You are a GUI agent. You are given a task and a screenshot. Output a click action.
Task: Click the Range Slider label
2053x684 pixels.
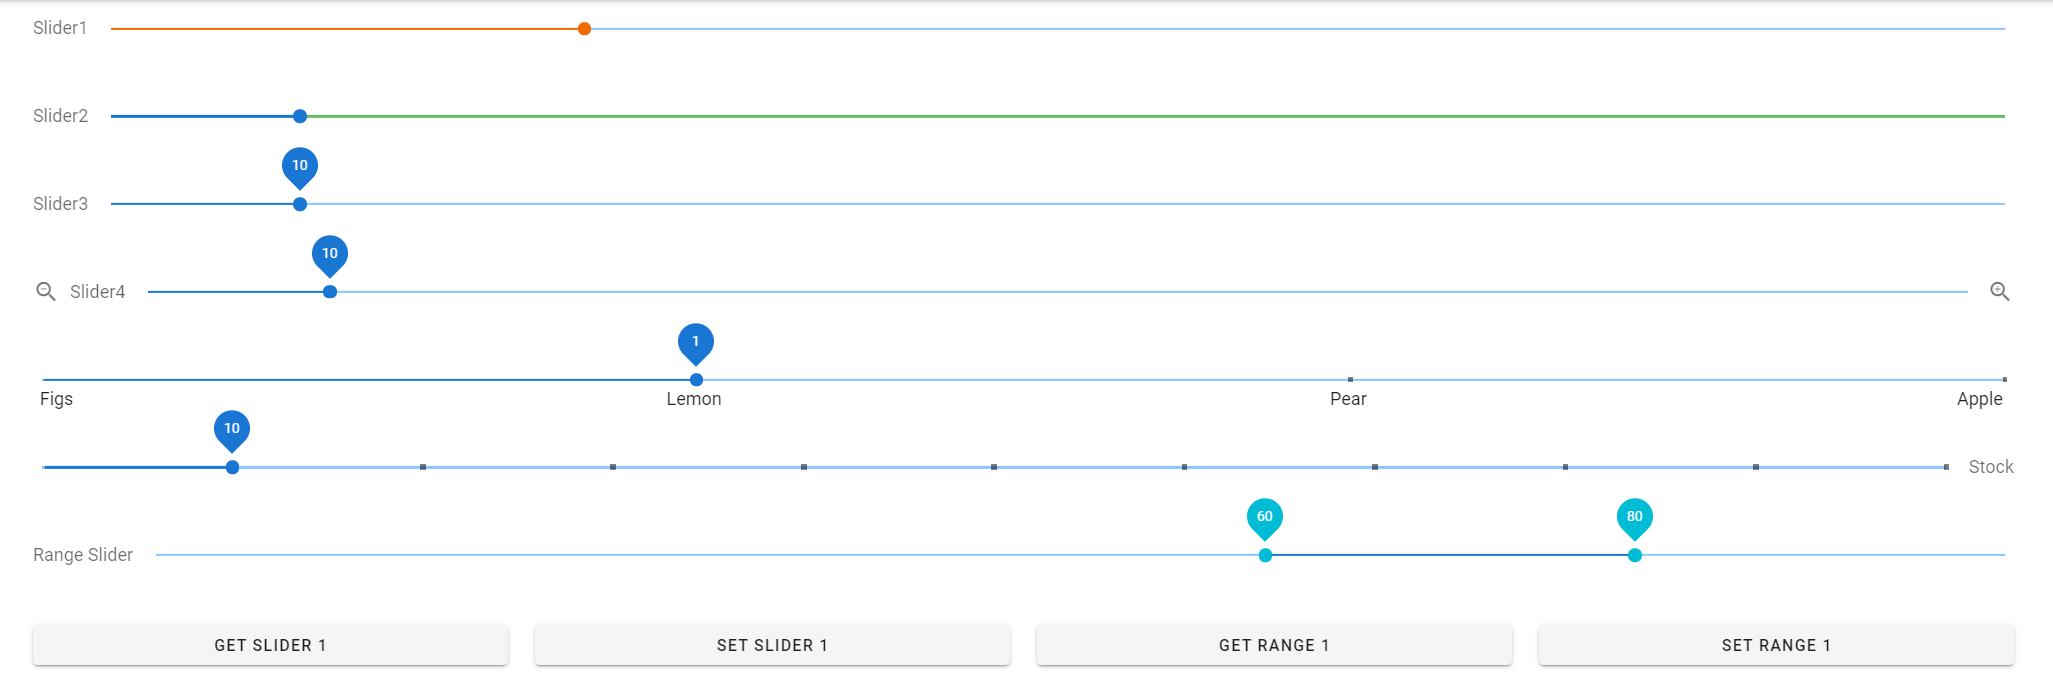pos(83,555)
